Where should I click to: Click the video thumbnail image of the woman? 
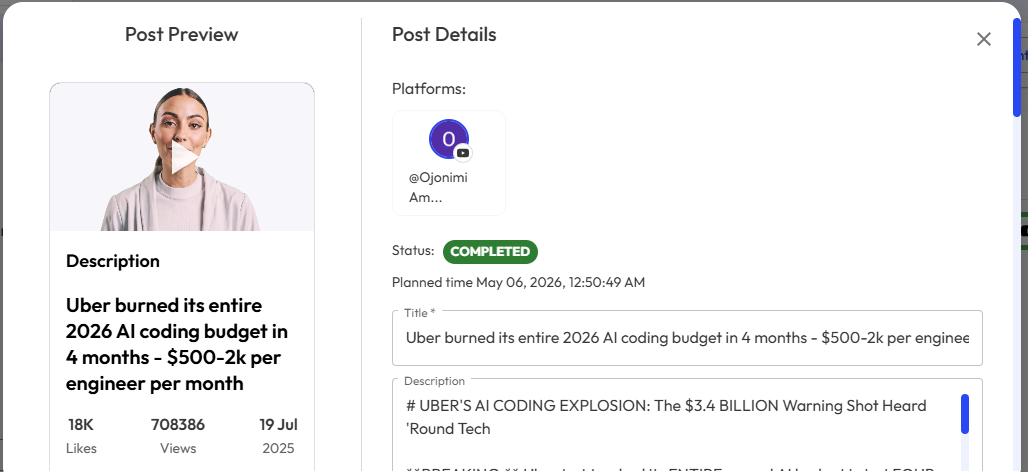click(x=182, y=157)
